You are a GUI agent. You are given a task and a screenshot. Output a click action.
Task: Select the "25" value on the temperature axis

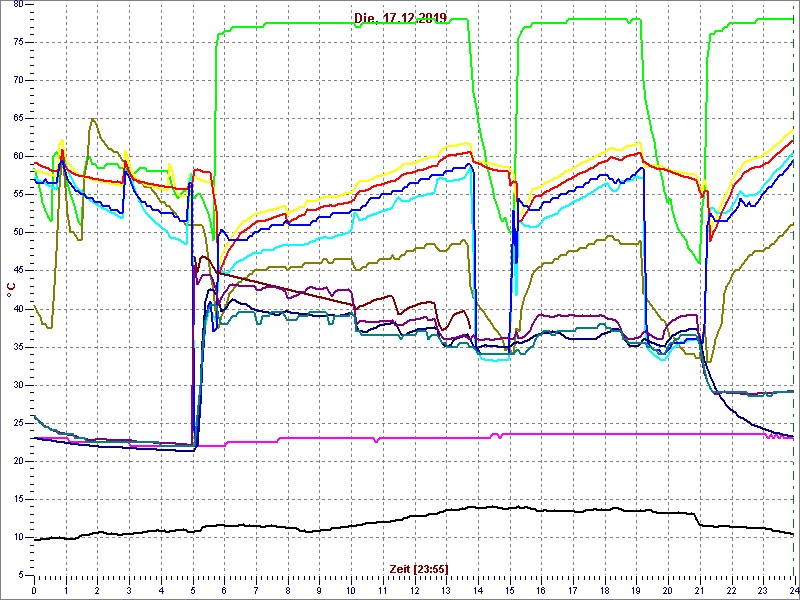coord(18,423)
